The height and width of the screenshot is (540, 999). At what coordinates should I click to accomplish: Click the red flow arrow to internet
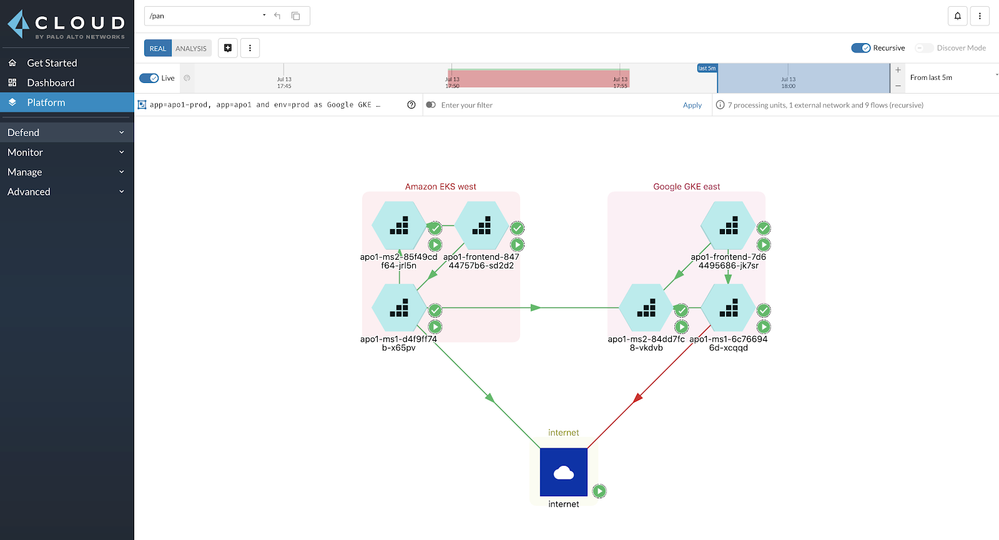637,399
